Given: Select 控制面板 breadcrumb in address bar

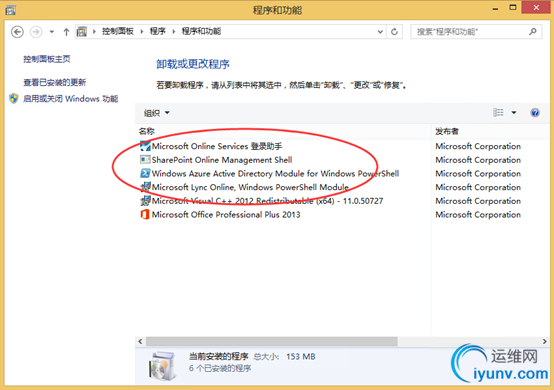Looking at the screenshot, I should (x=118, y=31).
